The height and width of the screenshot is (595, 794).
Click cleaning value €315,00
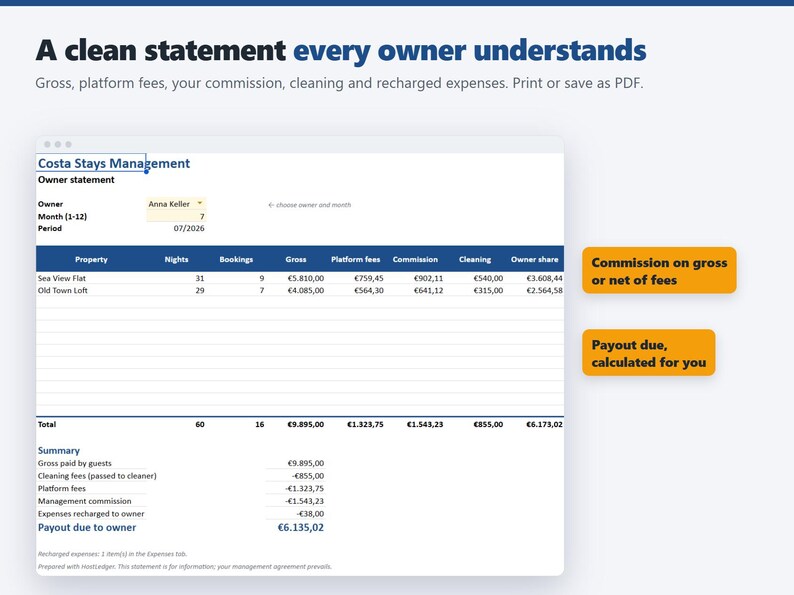[x=488, y=290]
